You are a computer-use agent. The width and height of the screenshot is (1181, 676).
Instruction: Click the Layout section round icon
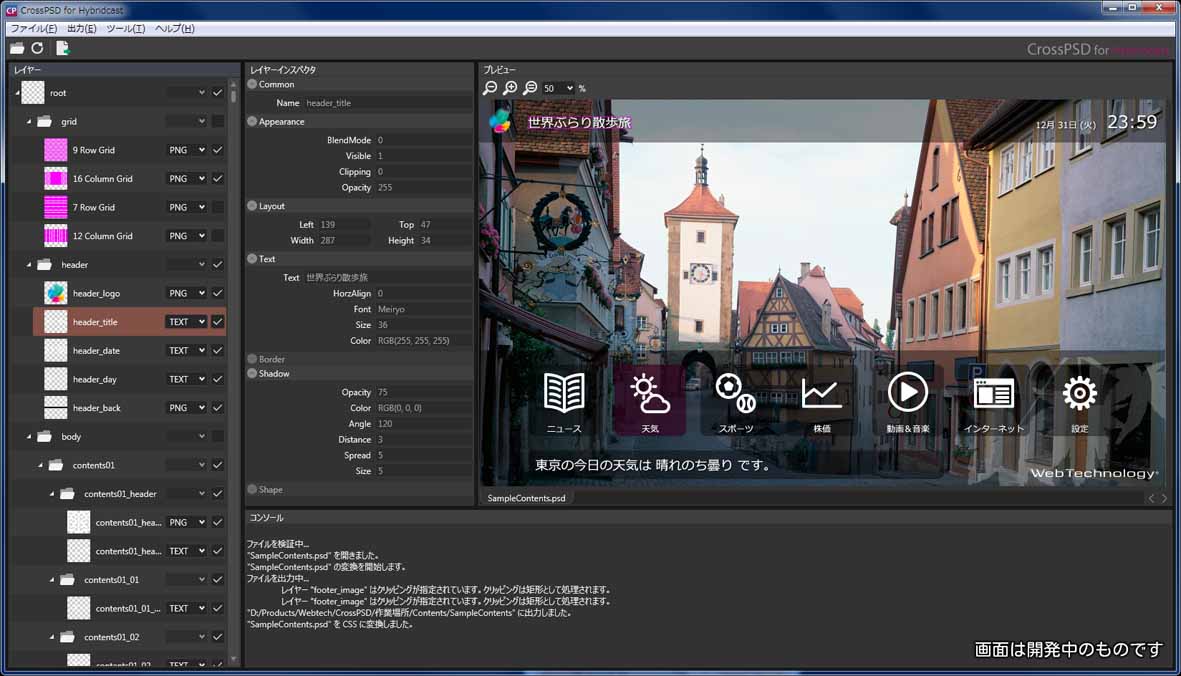(x=252, y=206)
